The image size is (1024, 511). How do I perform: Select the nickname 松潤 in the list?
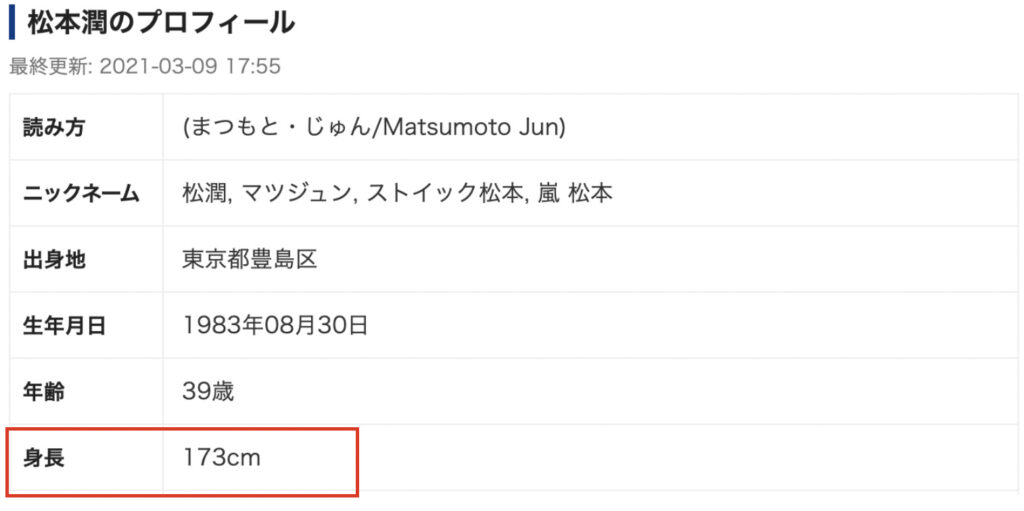click(203, 194)
